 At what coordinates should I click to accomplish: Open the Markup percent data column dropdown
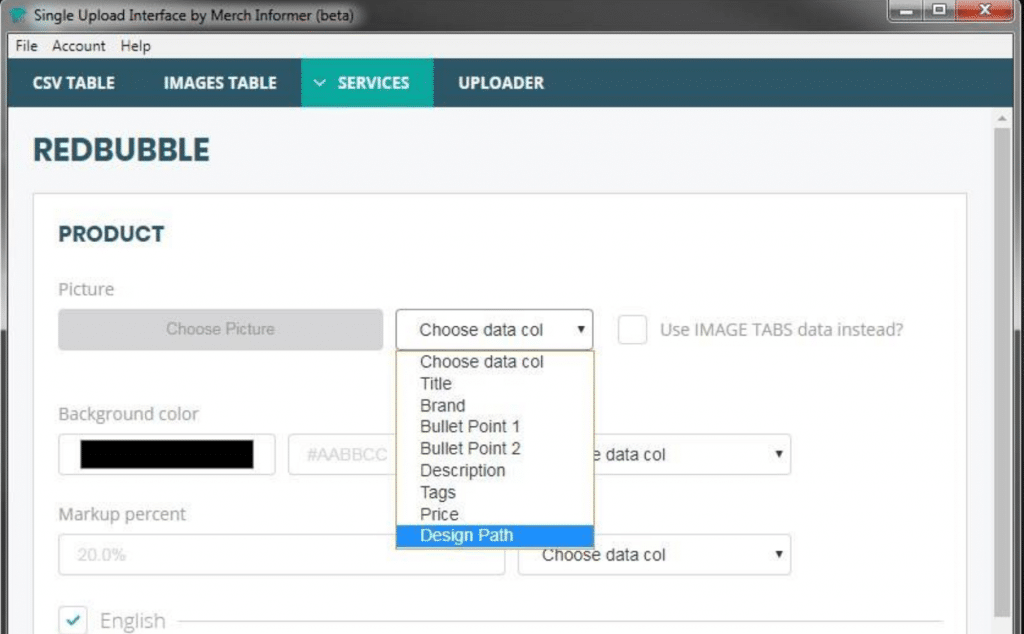(654, 554)
